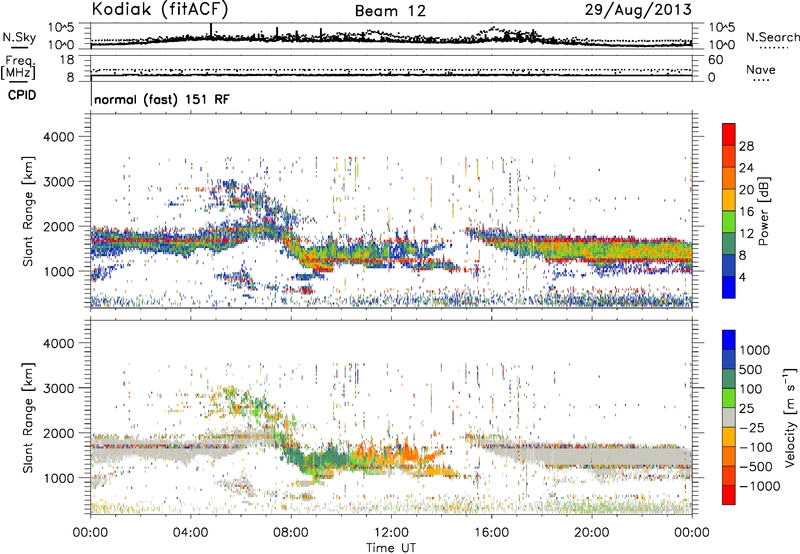The height and width of the screenshot is (554, 800).
Task: Click the "08:00" time axis label
Action: pyautogui.click(x=291, y=533)
